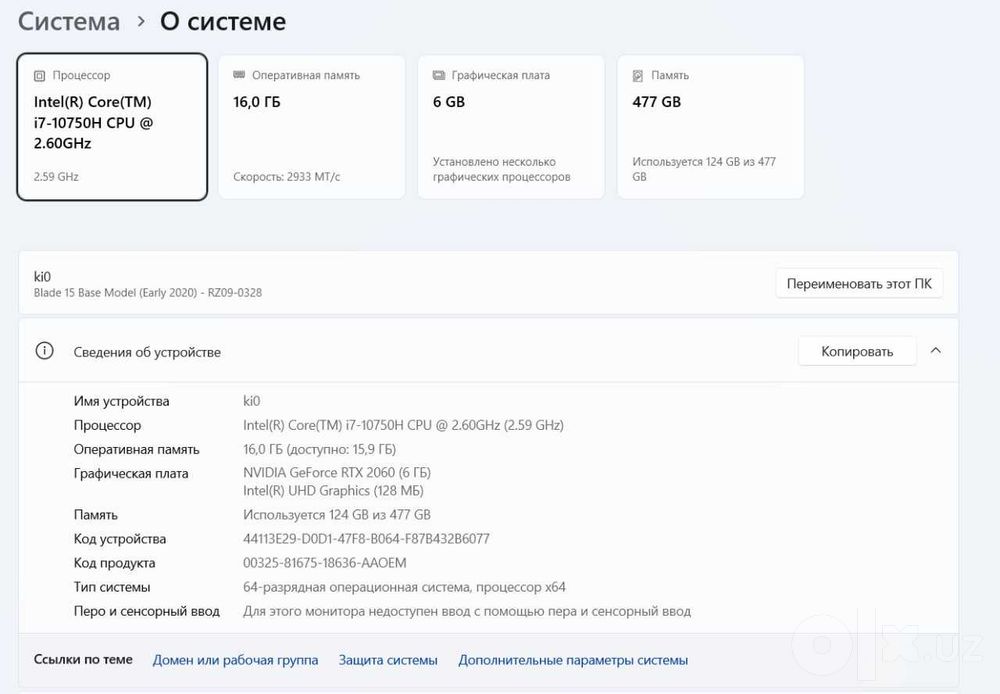Click the 2.59 GHz speed in processor card
1000x694 pixels.
(56, 177)
